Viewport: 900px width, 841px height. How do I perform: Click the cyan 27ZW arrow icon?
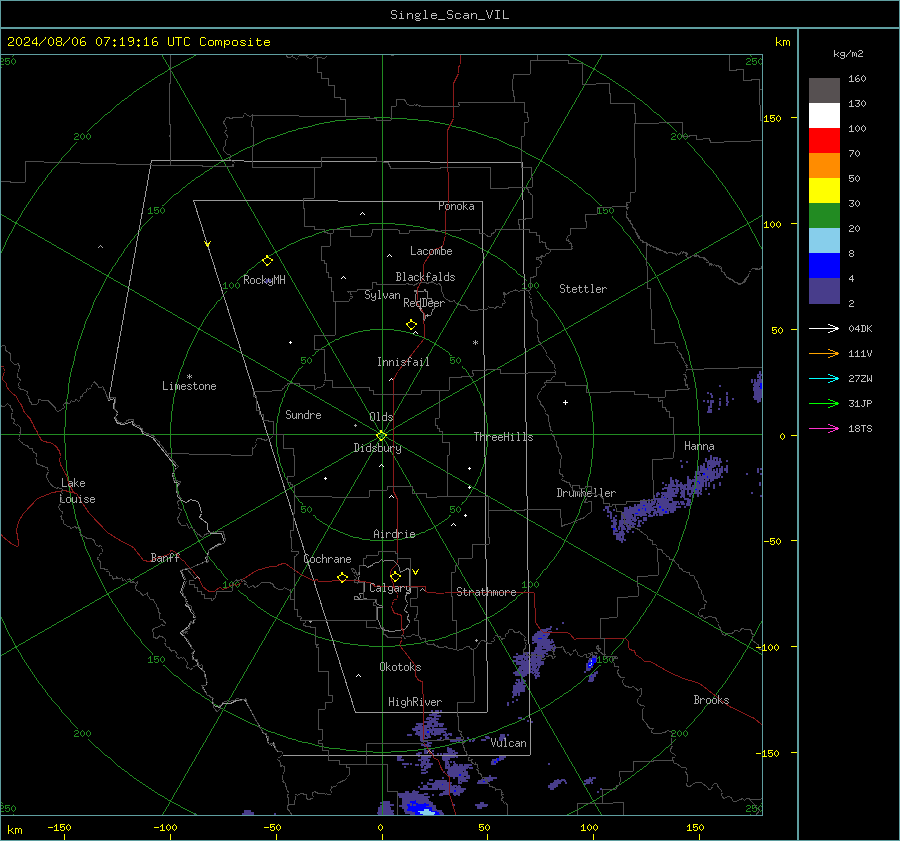[824, 378]
